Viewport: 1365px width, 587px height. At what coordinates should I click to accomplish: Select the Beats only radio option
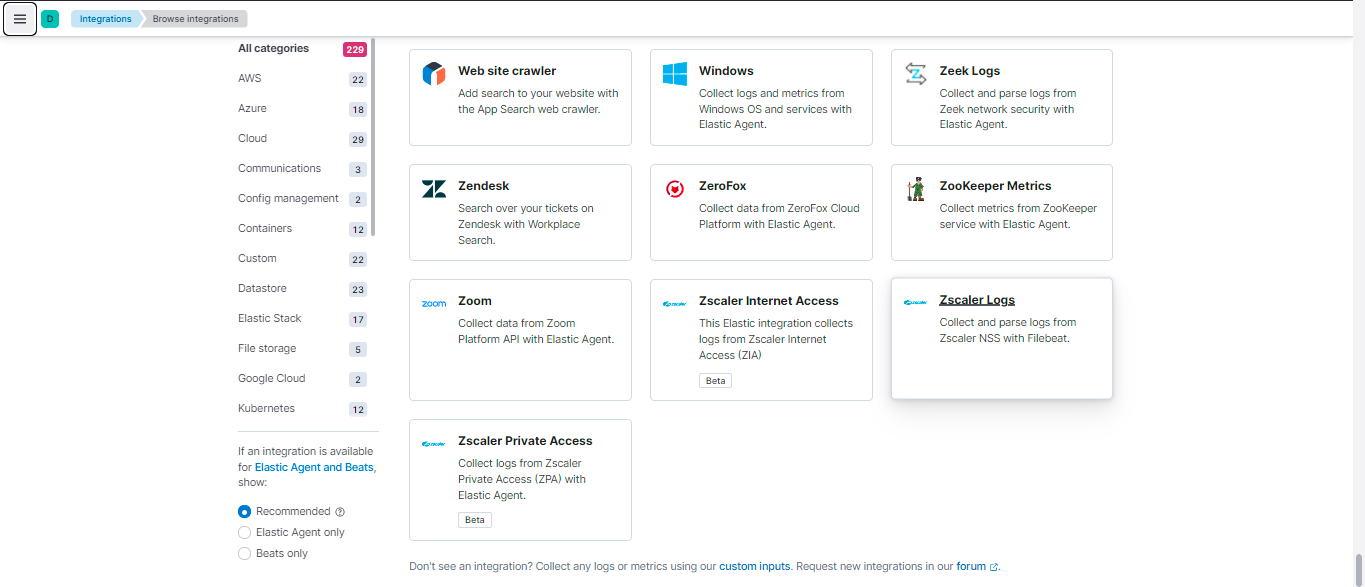[244, 553]
